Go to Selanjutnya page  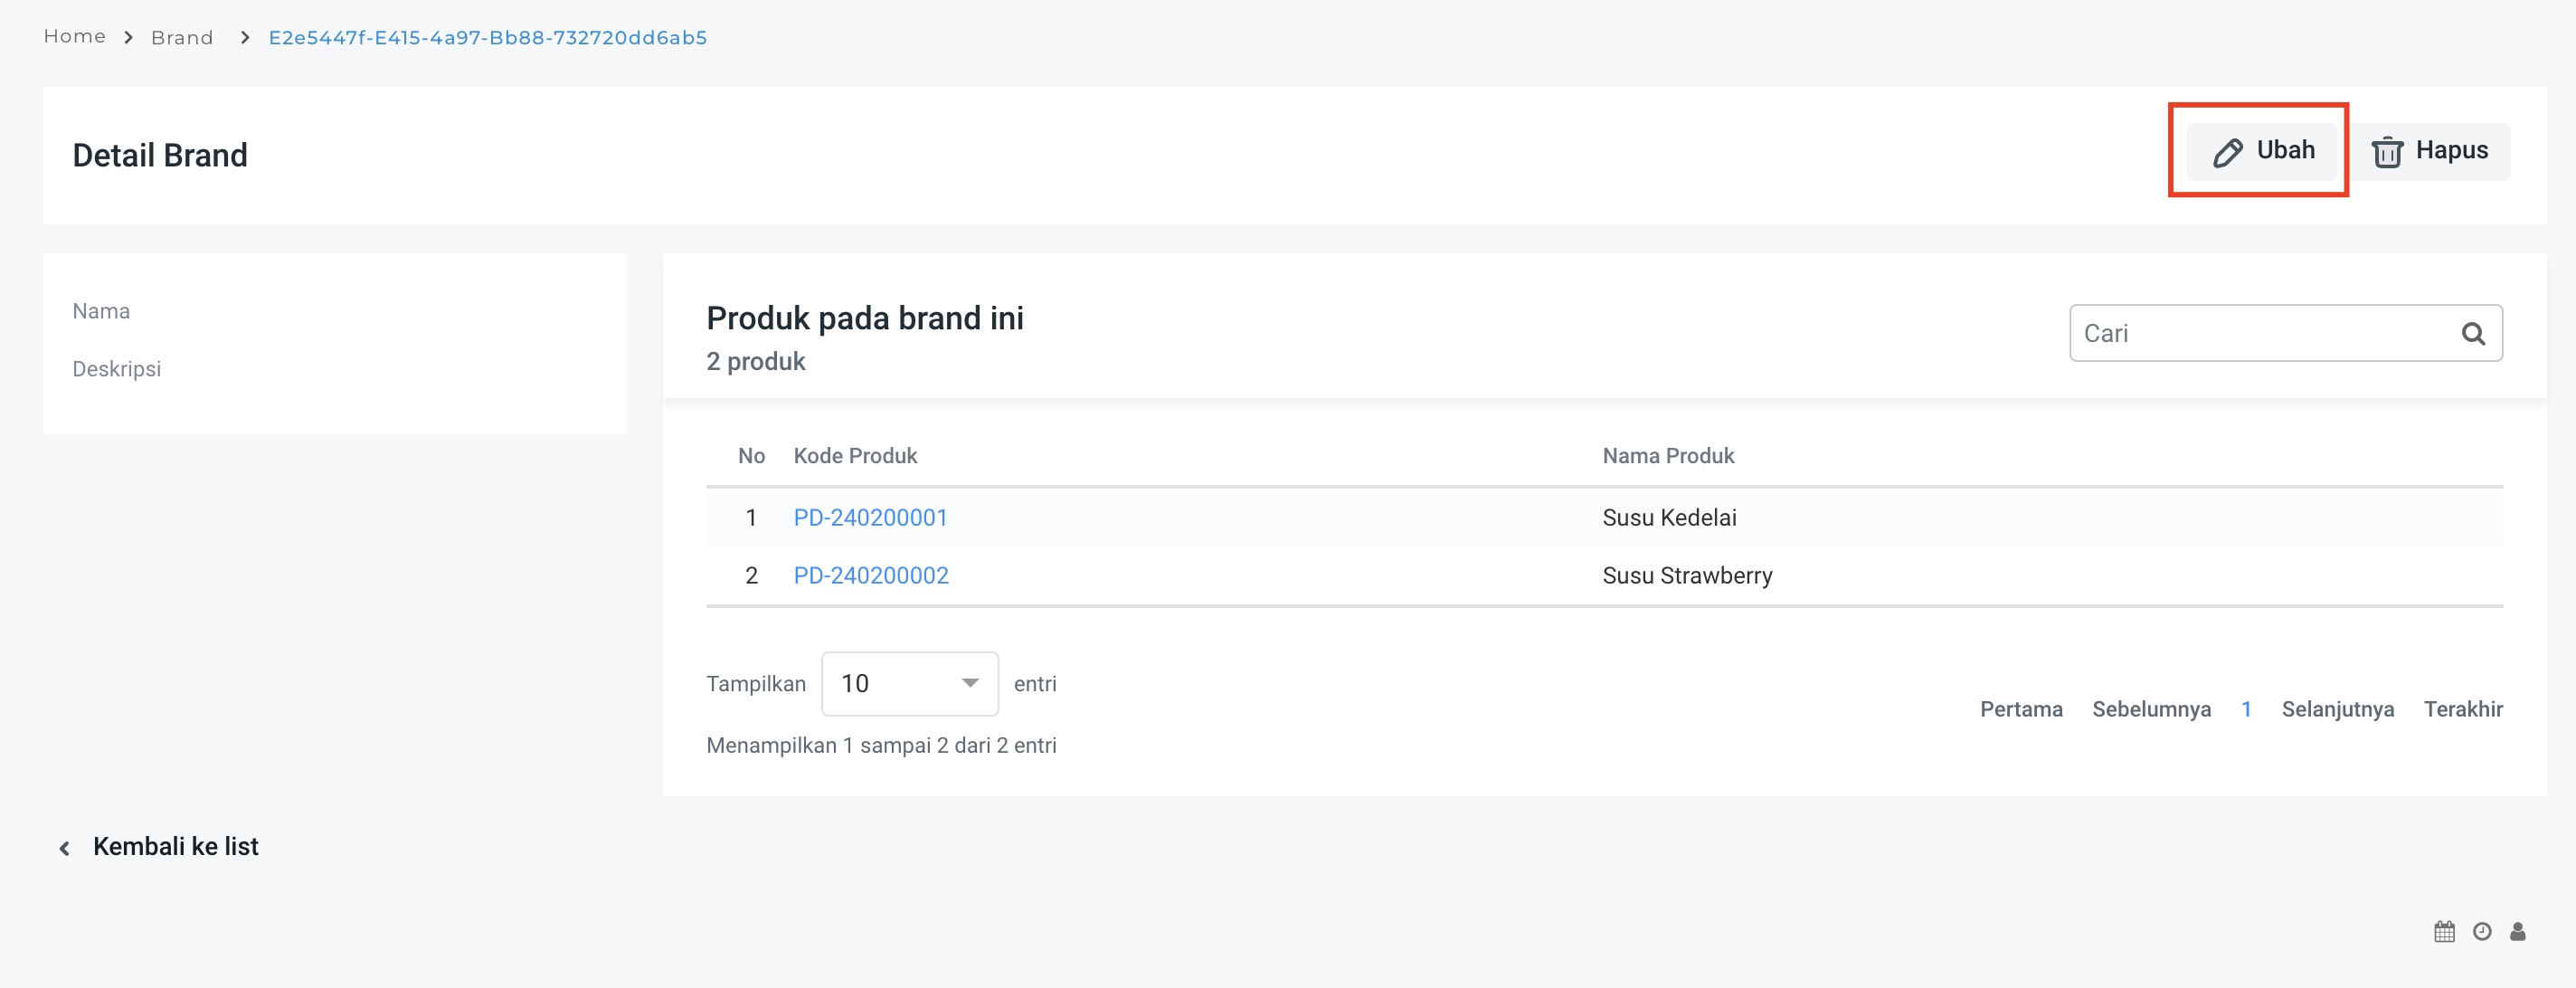[x=2337, y=710]
